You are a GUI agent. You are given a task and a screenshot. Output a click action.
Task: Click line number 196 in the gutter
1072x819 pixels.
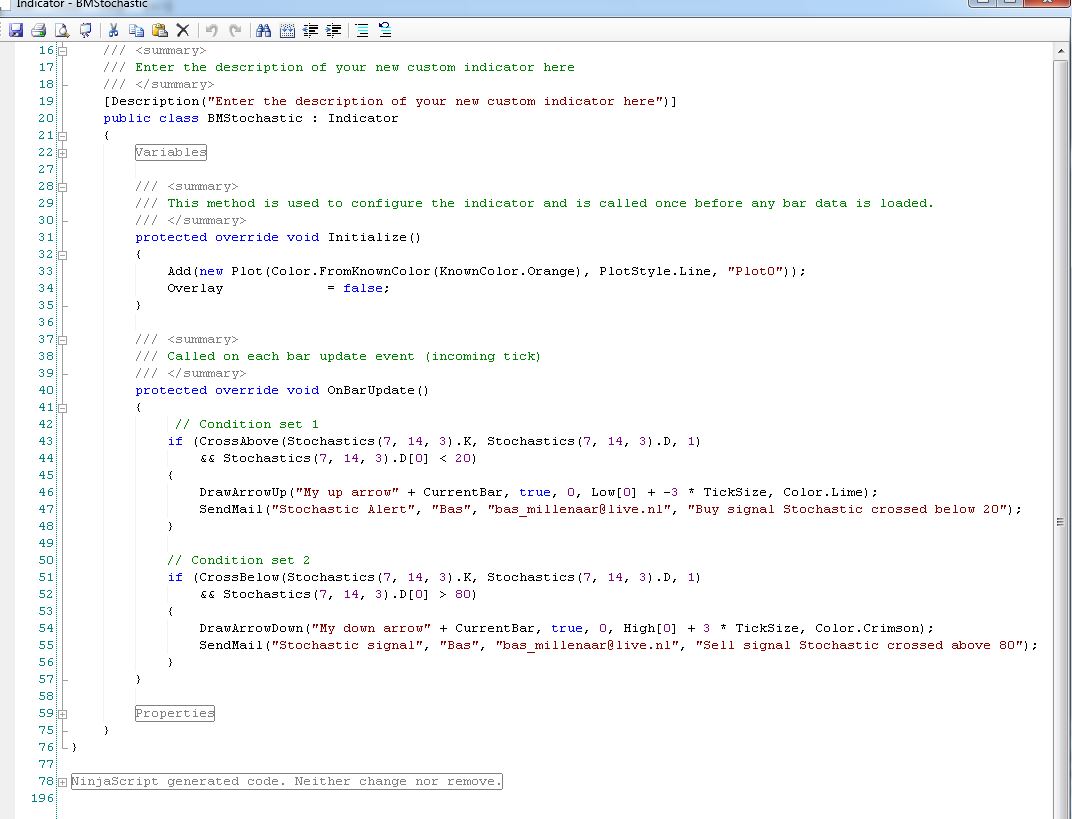click(x=42, y=798)
